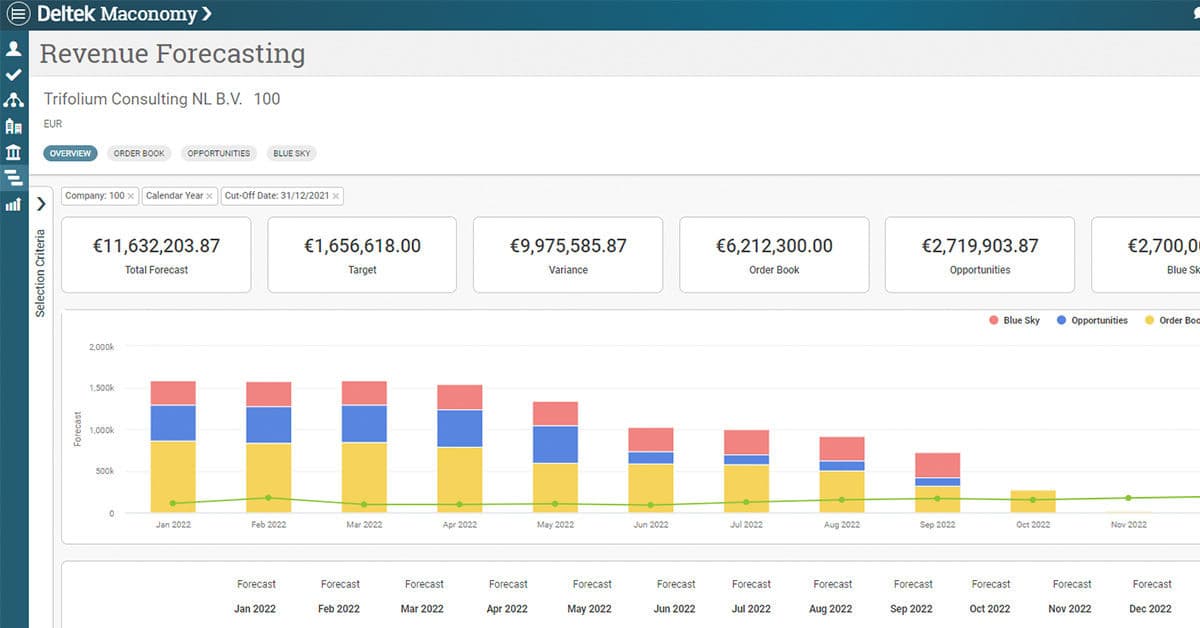Remove the Cut-Off Date filter chip
Image resolution: width=1200 pixels, height=628 pixels.
[336, 196]
